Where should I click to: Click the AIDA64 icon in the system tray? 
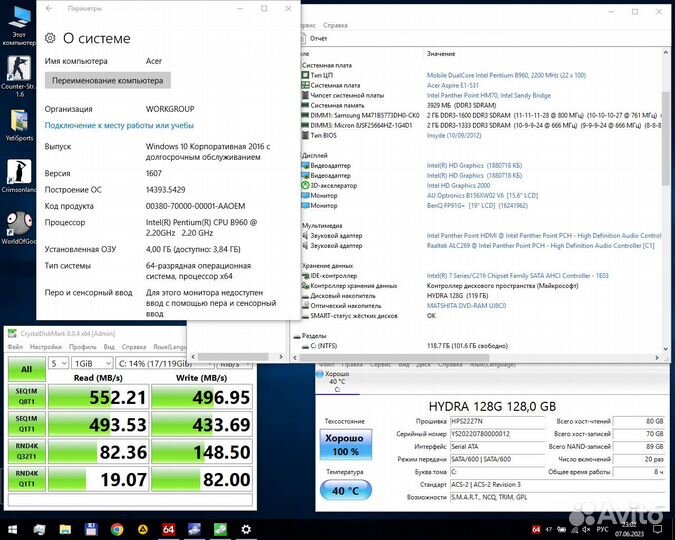[536, 529]
